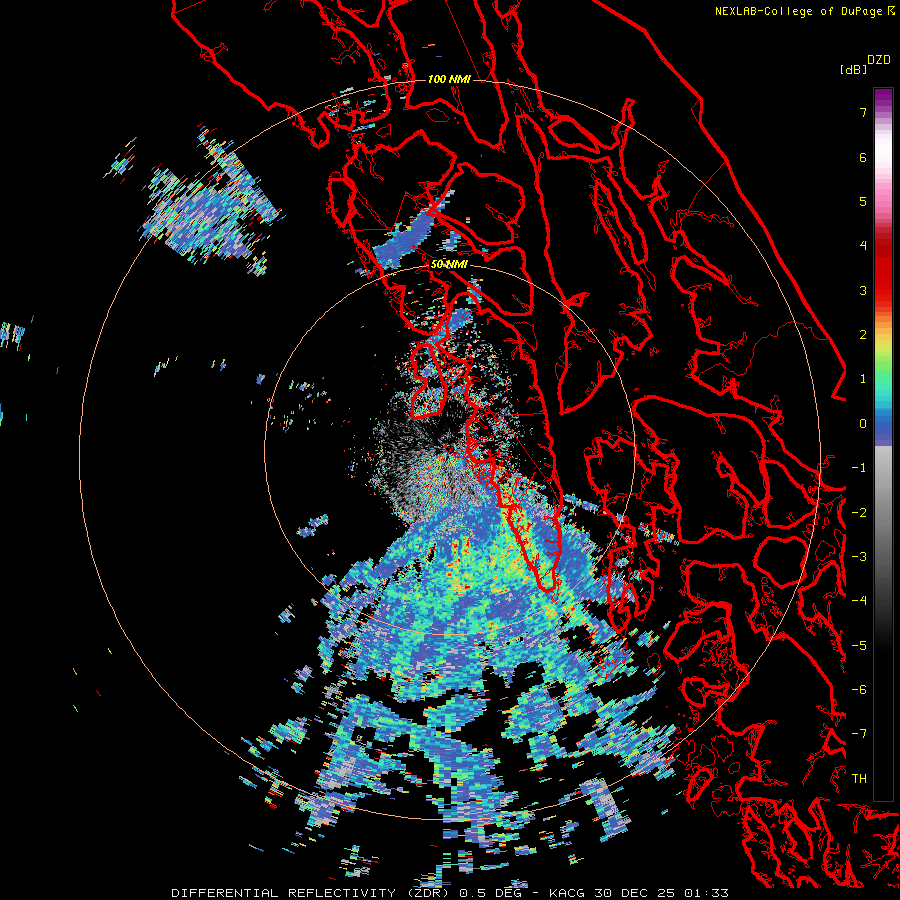Click the -3 value on color scale

click(x=859, y=557)
